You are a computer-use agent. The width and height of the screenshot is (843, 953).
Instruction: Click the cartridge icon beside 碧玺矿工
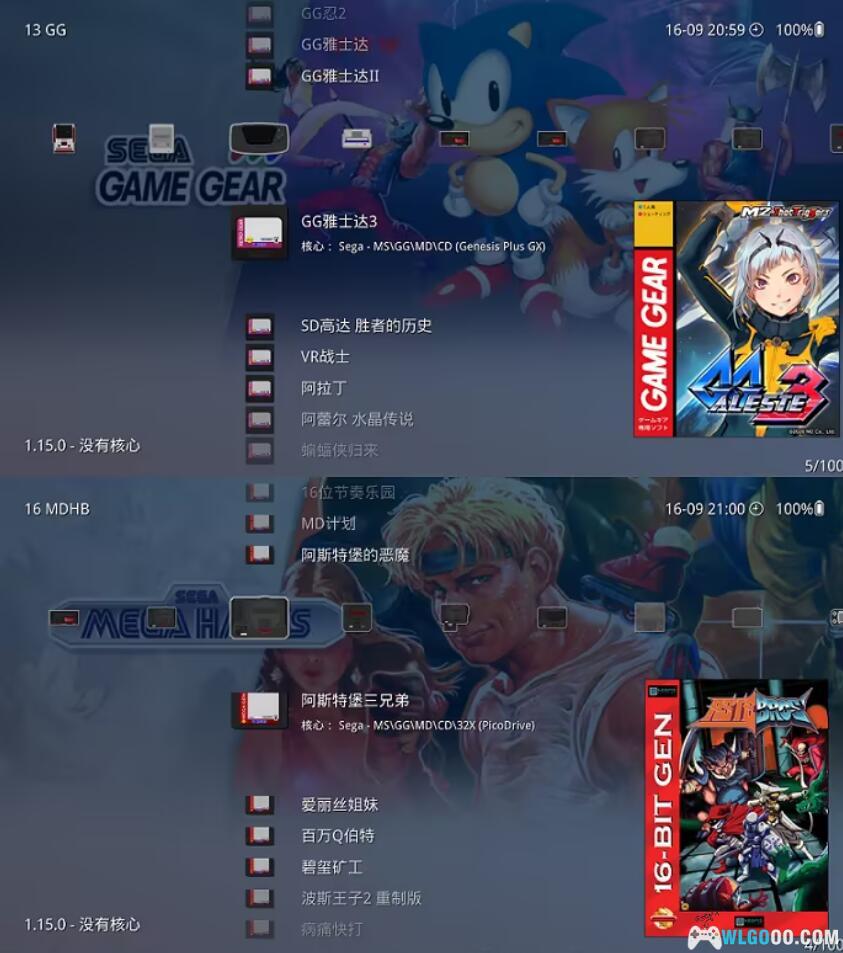click(x=260, y=867)
